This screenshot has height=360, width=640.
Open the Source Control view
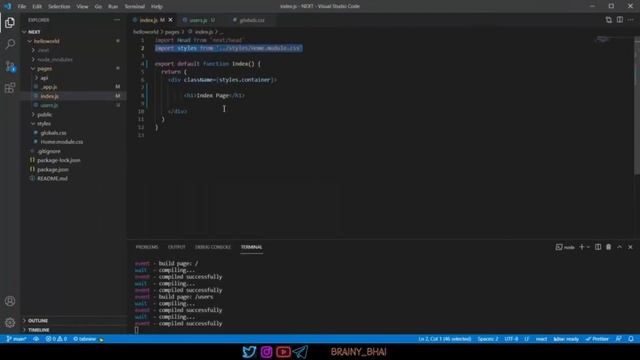coord(10,66)
